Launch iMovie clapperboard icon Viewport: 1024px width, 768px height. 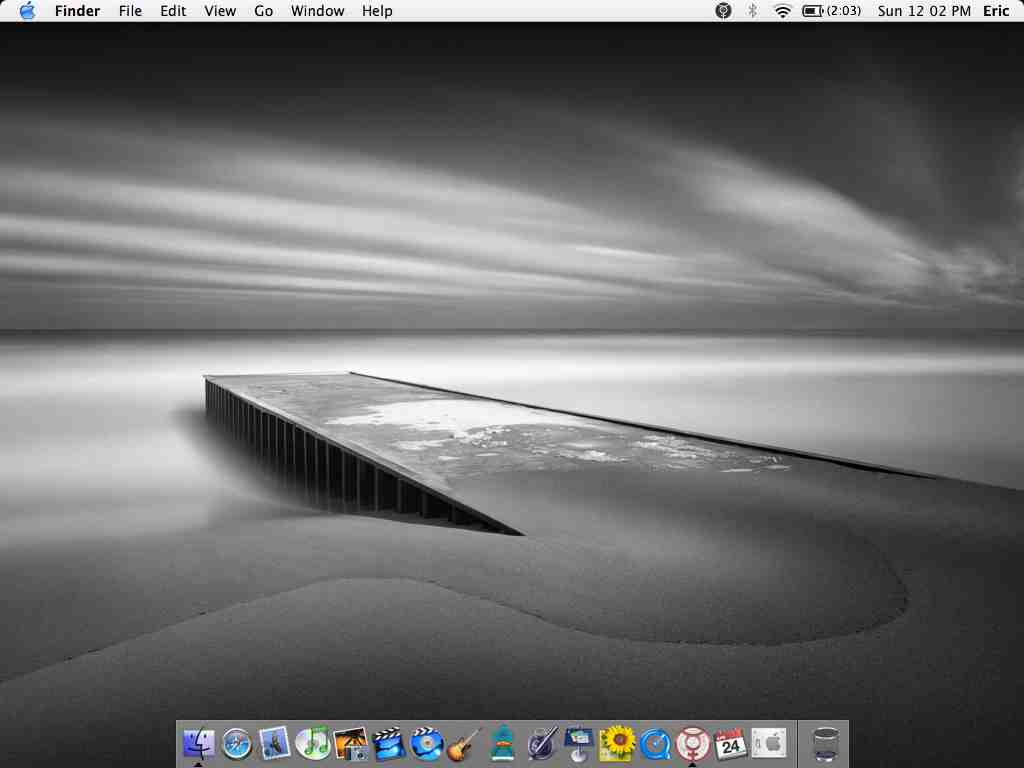click(389, 744)
